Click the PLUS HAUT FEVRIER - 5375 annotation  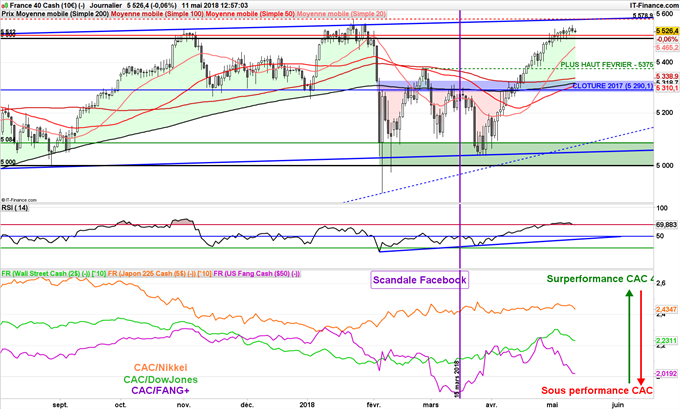[x=607, y=65]
